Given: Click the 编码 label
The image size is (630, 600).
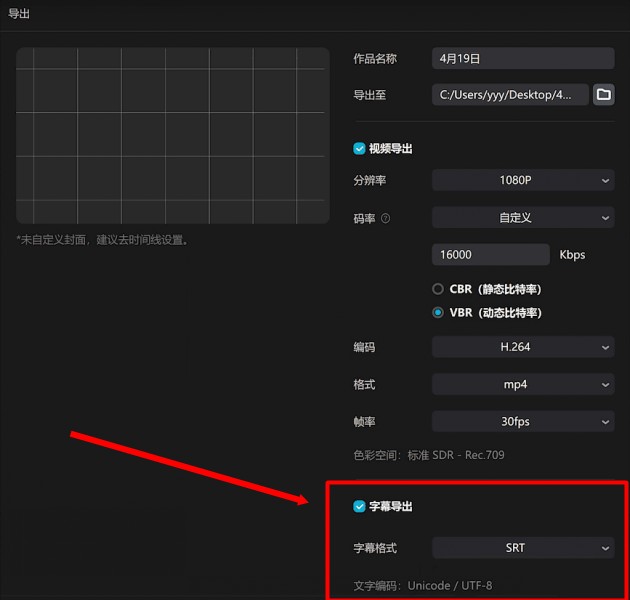Looking at the screenshot, I should [364, 347].
